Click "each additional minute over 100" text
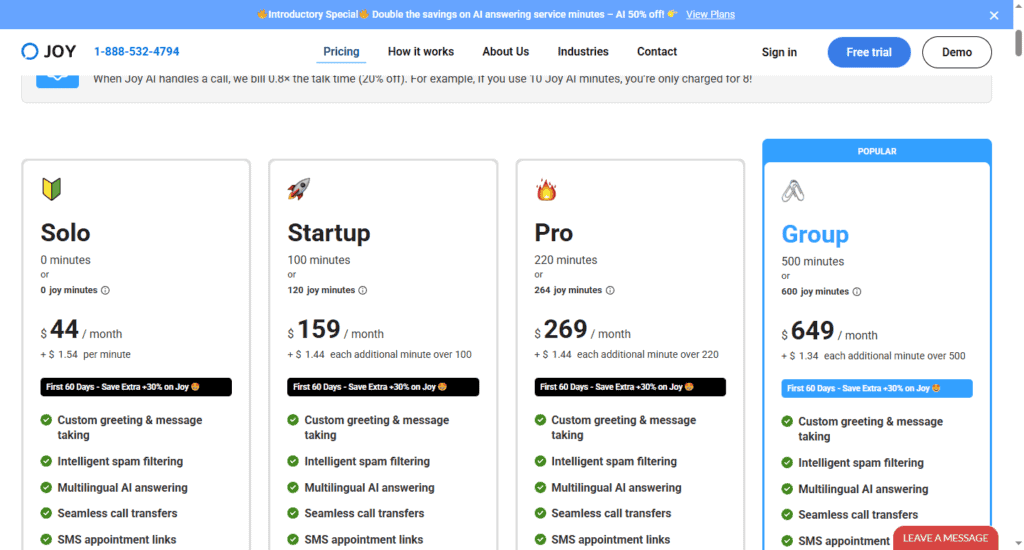 tap(400, 354)
